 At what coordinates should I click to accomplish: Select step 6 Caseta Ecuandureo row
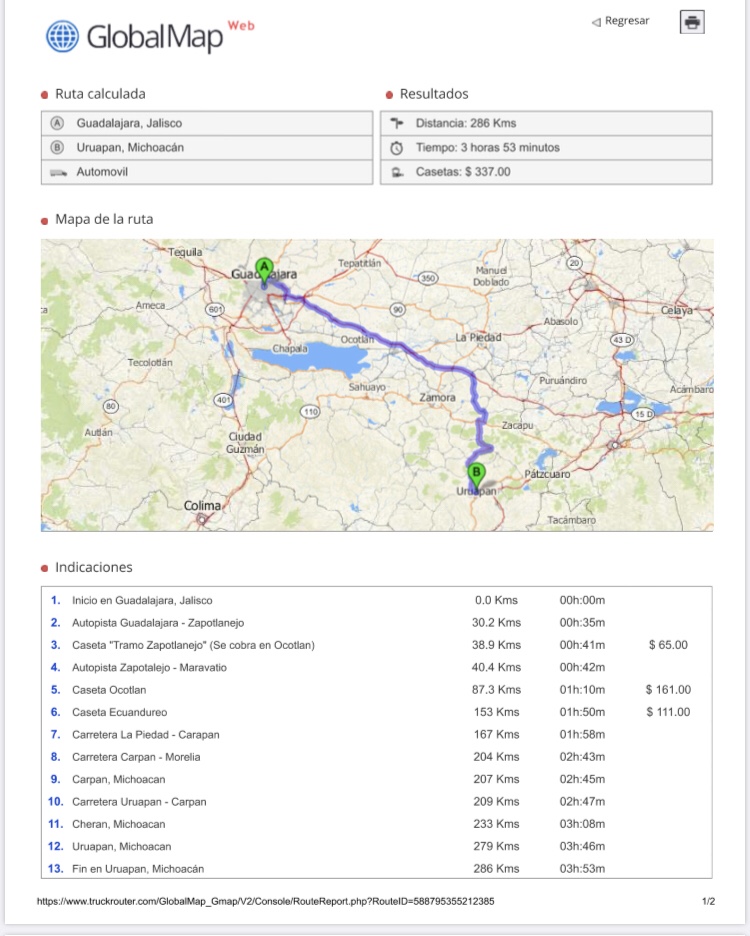tap(119, 712)
